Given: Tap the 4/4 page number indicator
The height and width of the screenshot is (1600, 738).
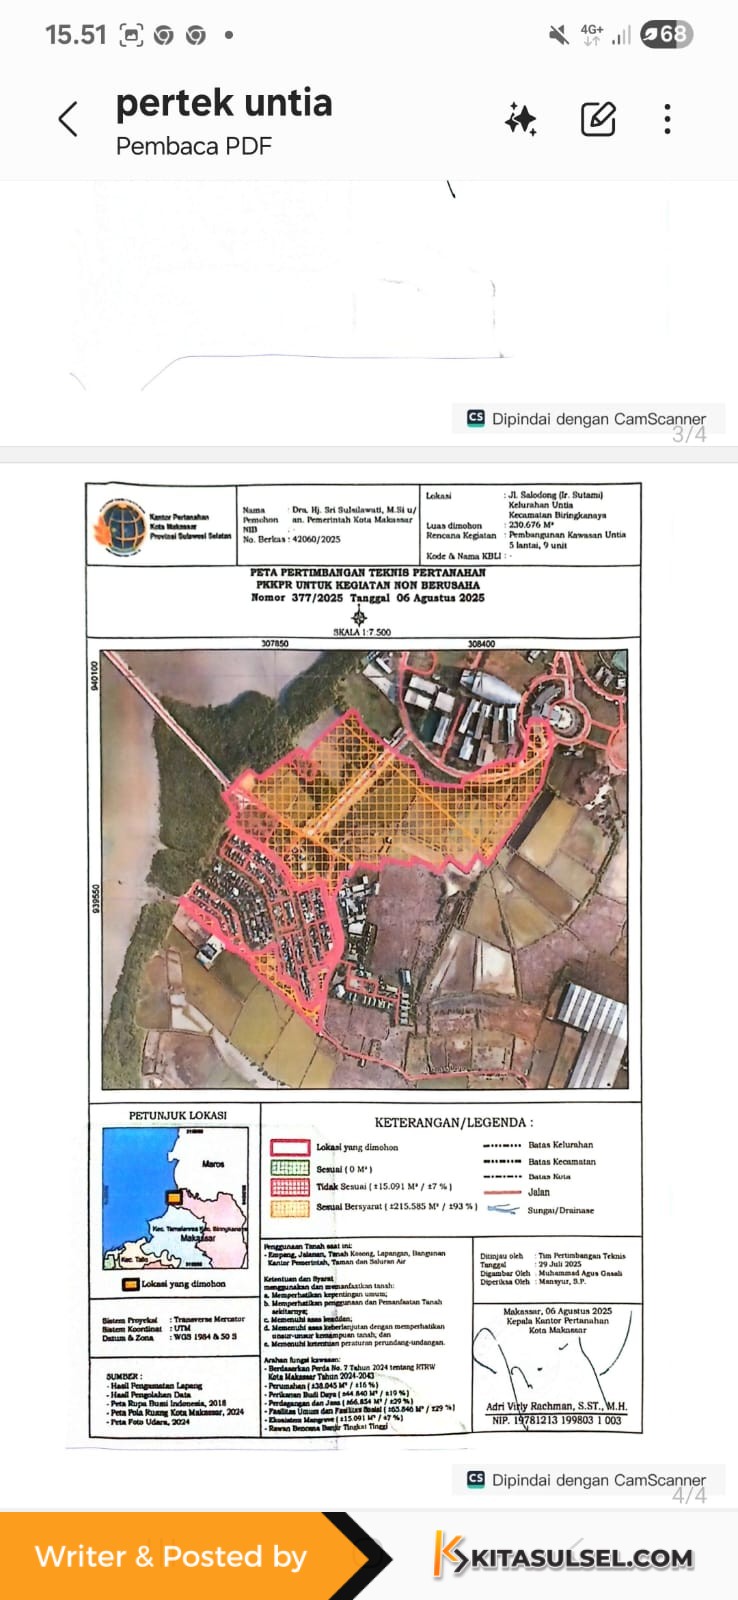Looking at the screenshot, I should point(689,1495).
